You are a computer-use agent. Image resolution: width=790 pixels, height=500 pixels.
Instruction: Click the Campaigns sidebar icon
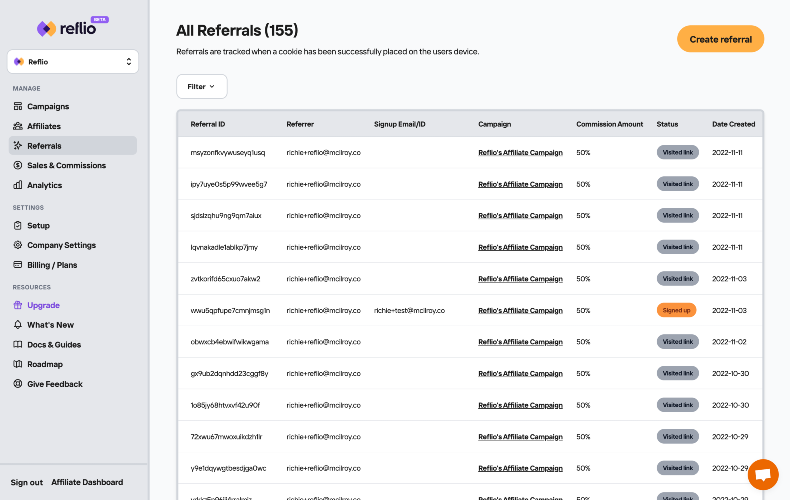[x=18, y=106]
